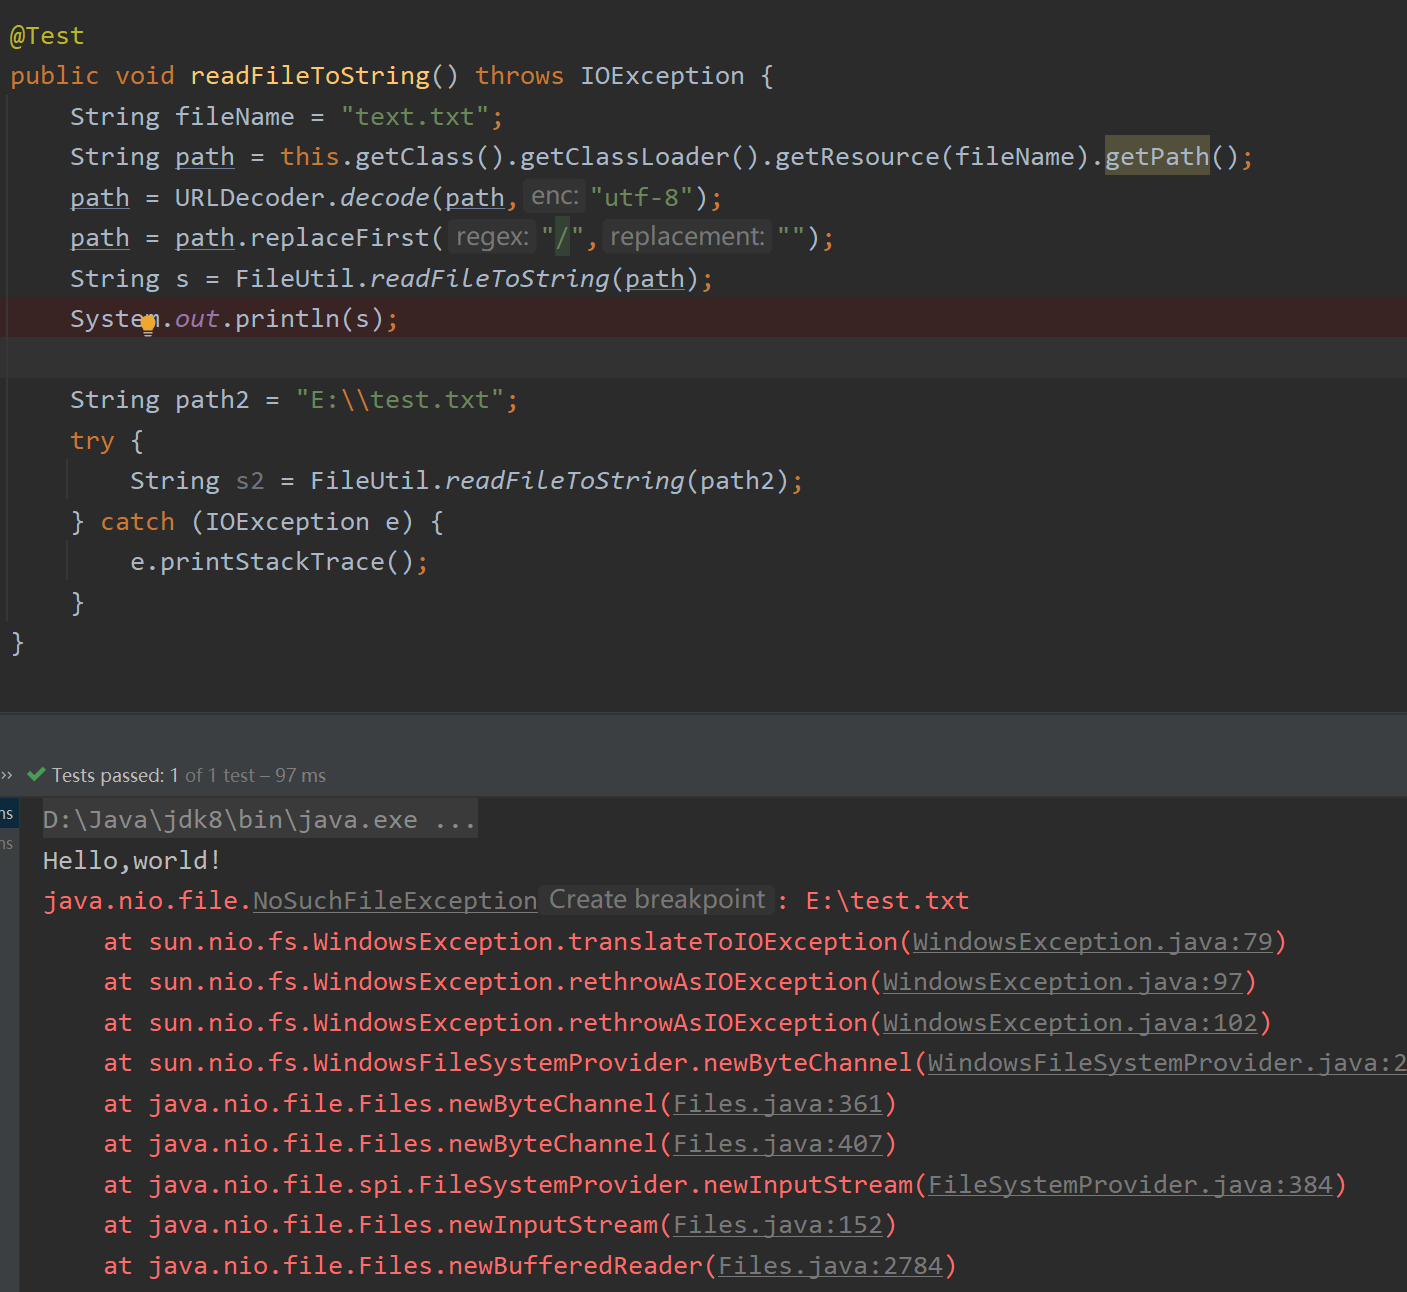1407x1292 pixels.
Task: Expand the folded java.exe command line
Action: pyautogui.click(x=259, y=820)
